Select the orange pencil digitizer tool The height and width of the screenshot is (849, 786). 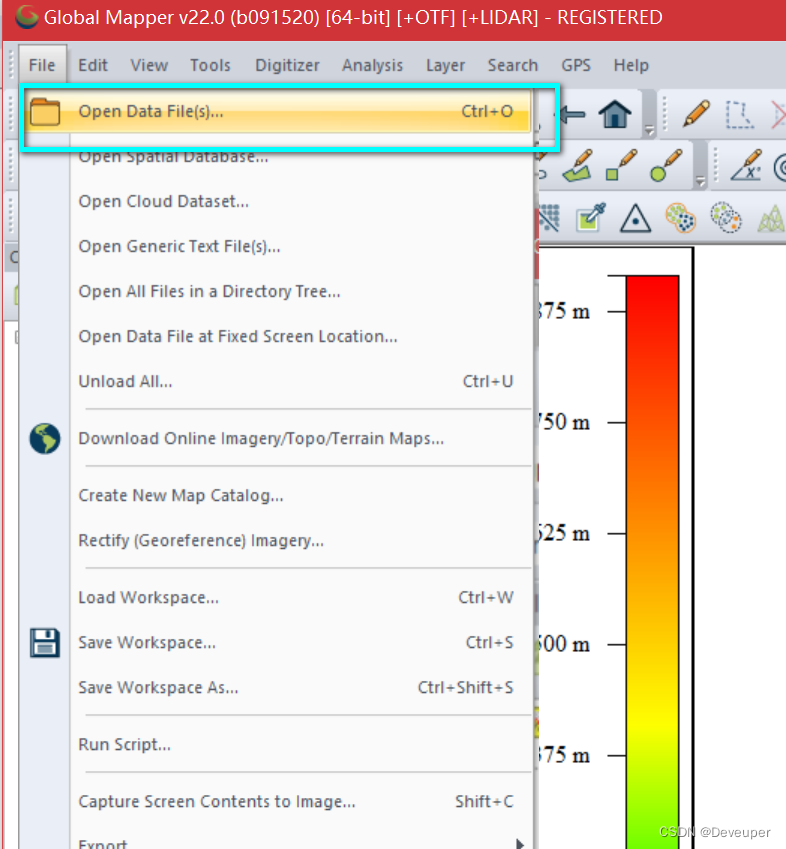696,113
